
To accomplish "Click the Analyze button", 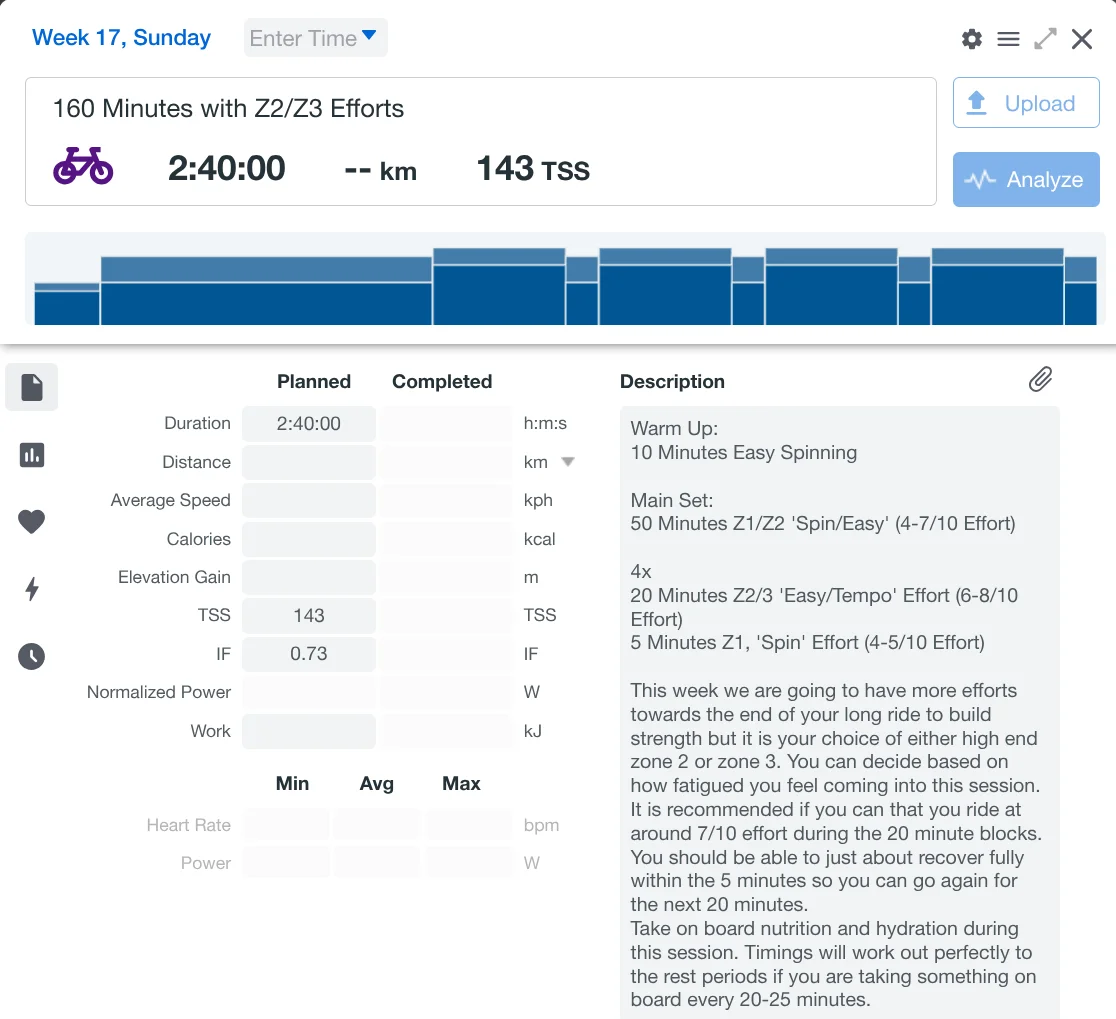I will point(1025,180).
